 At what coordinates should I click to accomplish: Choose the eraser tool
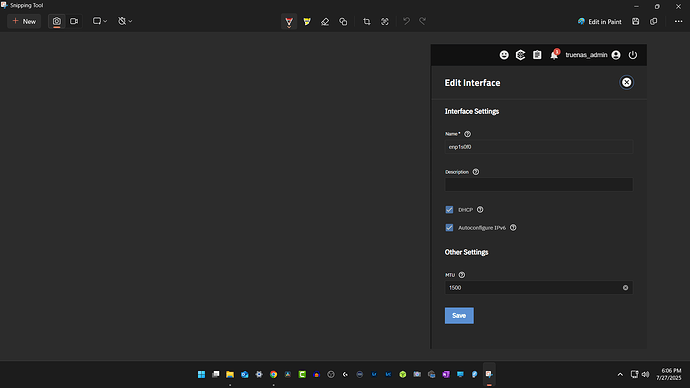click(325, 22)
